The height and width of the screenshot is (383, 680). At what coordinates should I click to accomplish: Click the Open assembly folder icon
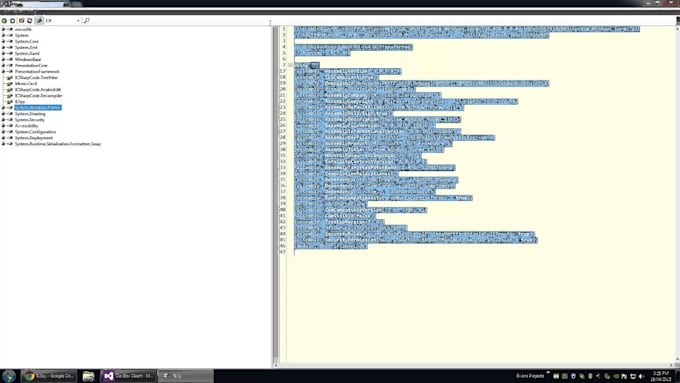(21, 20)
